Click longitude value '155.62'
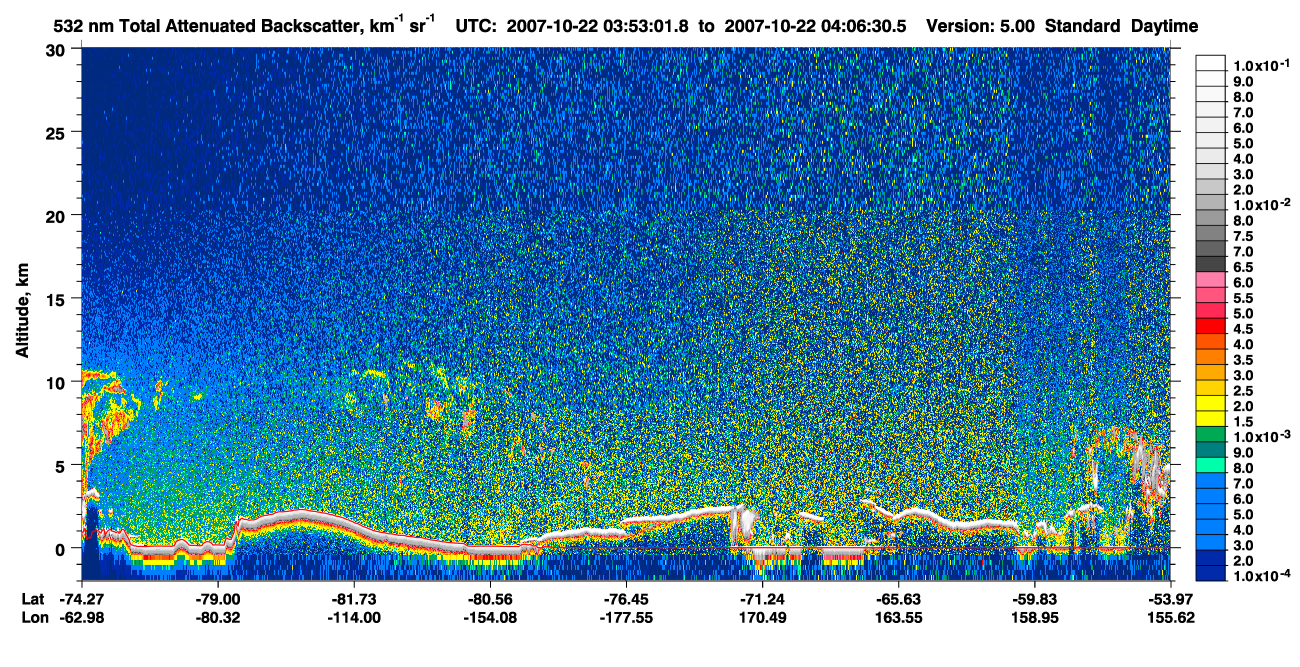 1172,618
